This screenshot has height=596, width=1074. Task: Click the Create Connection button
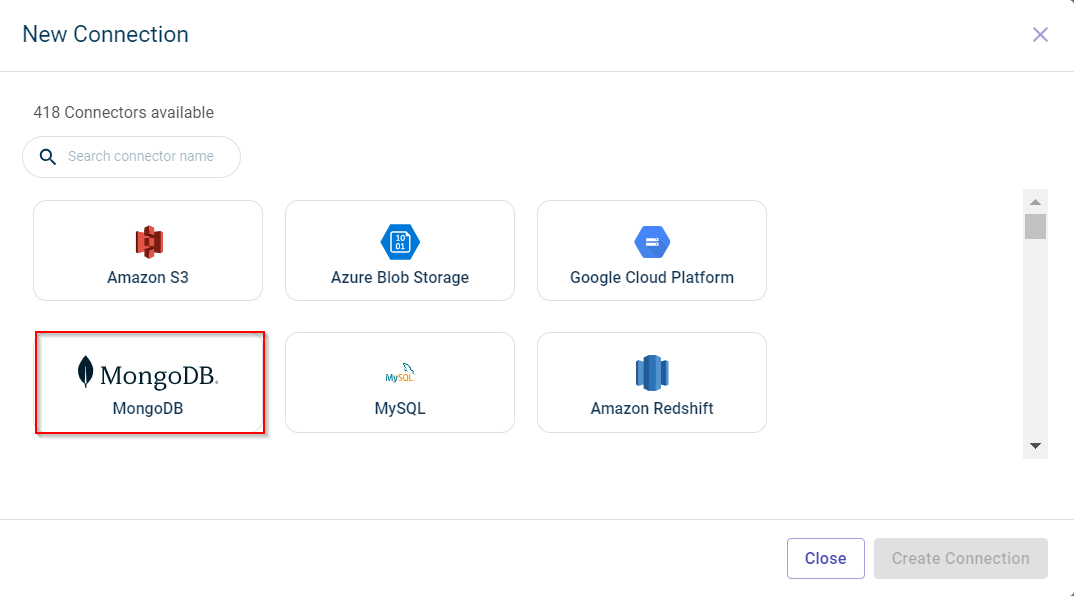(960, 558)
